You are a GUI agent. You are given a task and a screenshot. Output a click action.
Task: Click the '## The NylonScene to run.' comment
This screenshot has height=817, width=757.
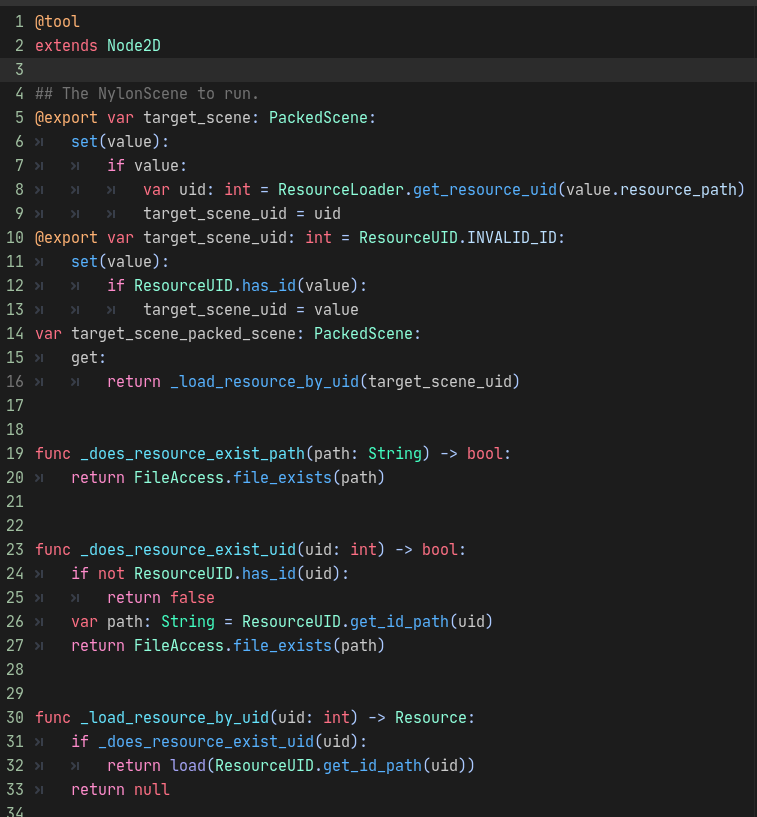tap(147, 94)
